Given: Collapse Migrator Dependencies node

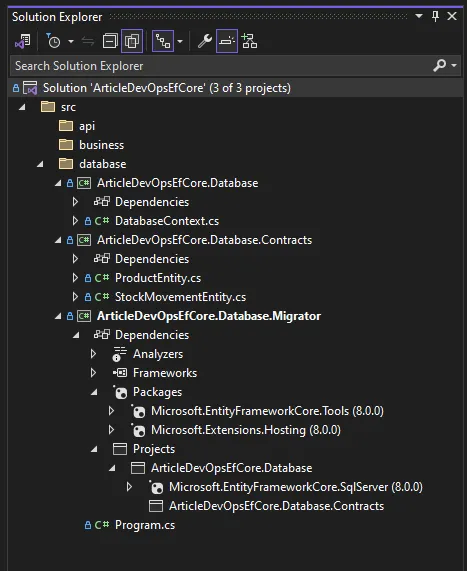Looking at the screenshot, I should (76, 335).
